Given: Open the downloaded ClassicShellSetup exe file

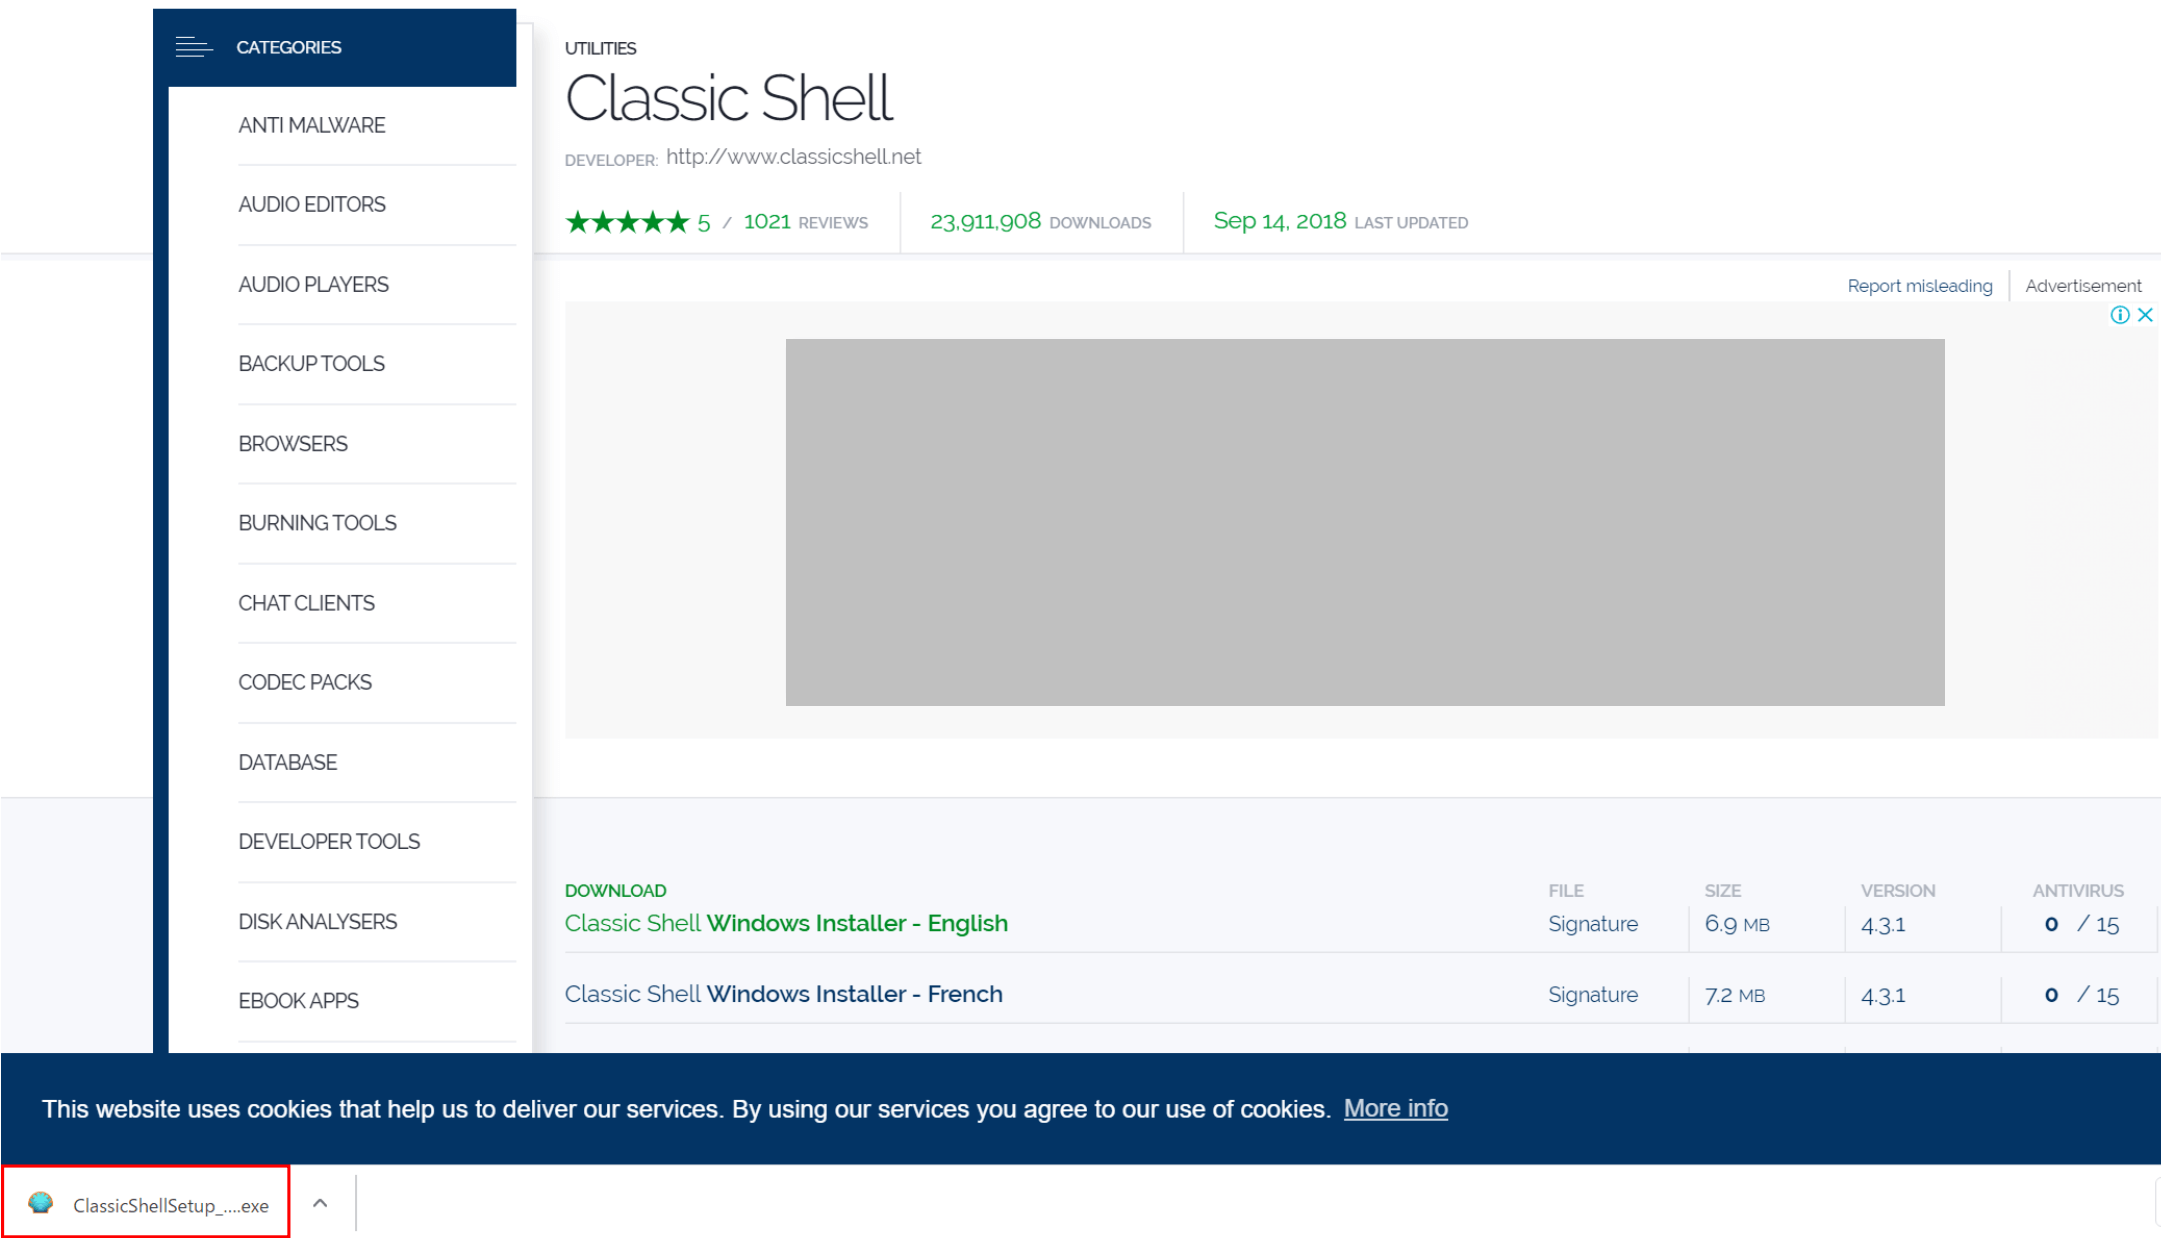Looking at the screenshot, I should [170, 1205].
